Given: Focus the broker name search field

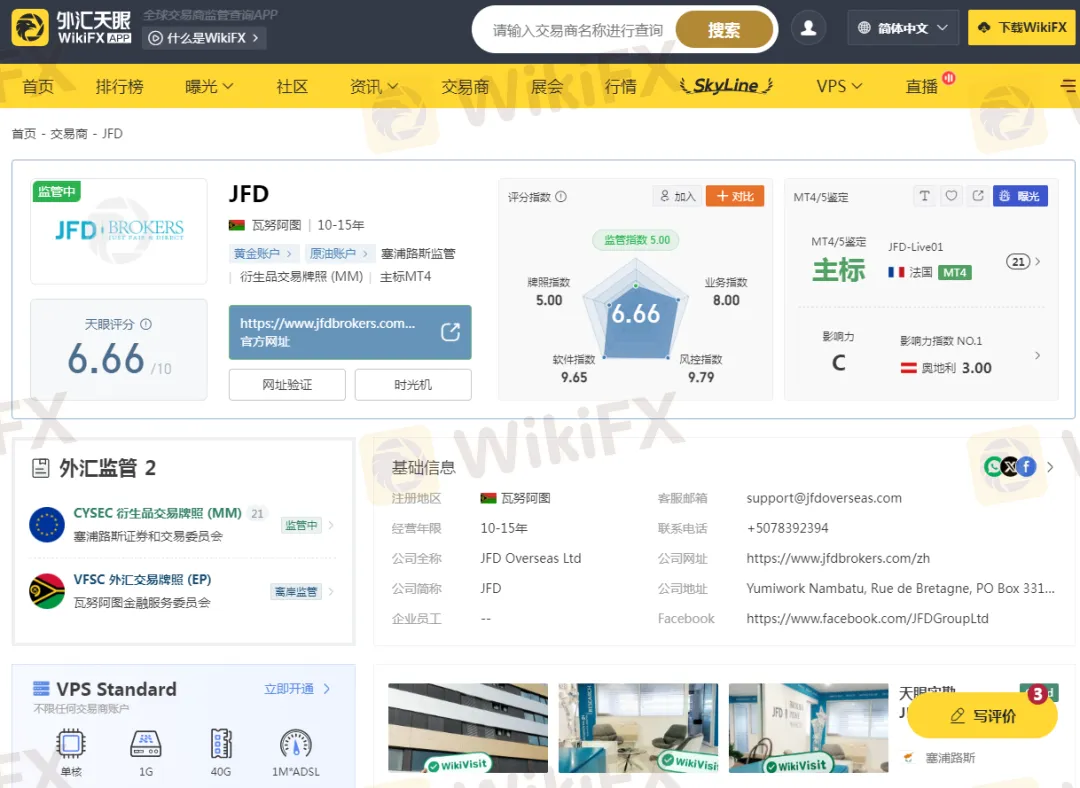Looking at the screenshot, I should click(577, 30).
